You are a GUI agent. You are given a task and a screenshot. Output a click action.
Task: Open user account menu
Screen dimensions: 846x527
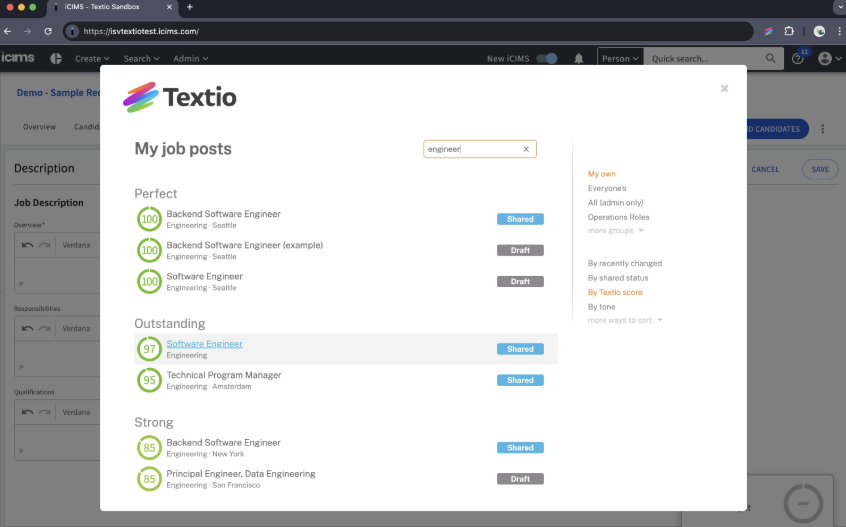tap(829, 58)
